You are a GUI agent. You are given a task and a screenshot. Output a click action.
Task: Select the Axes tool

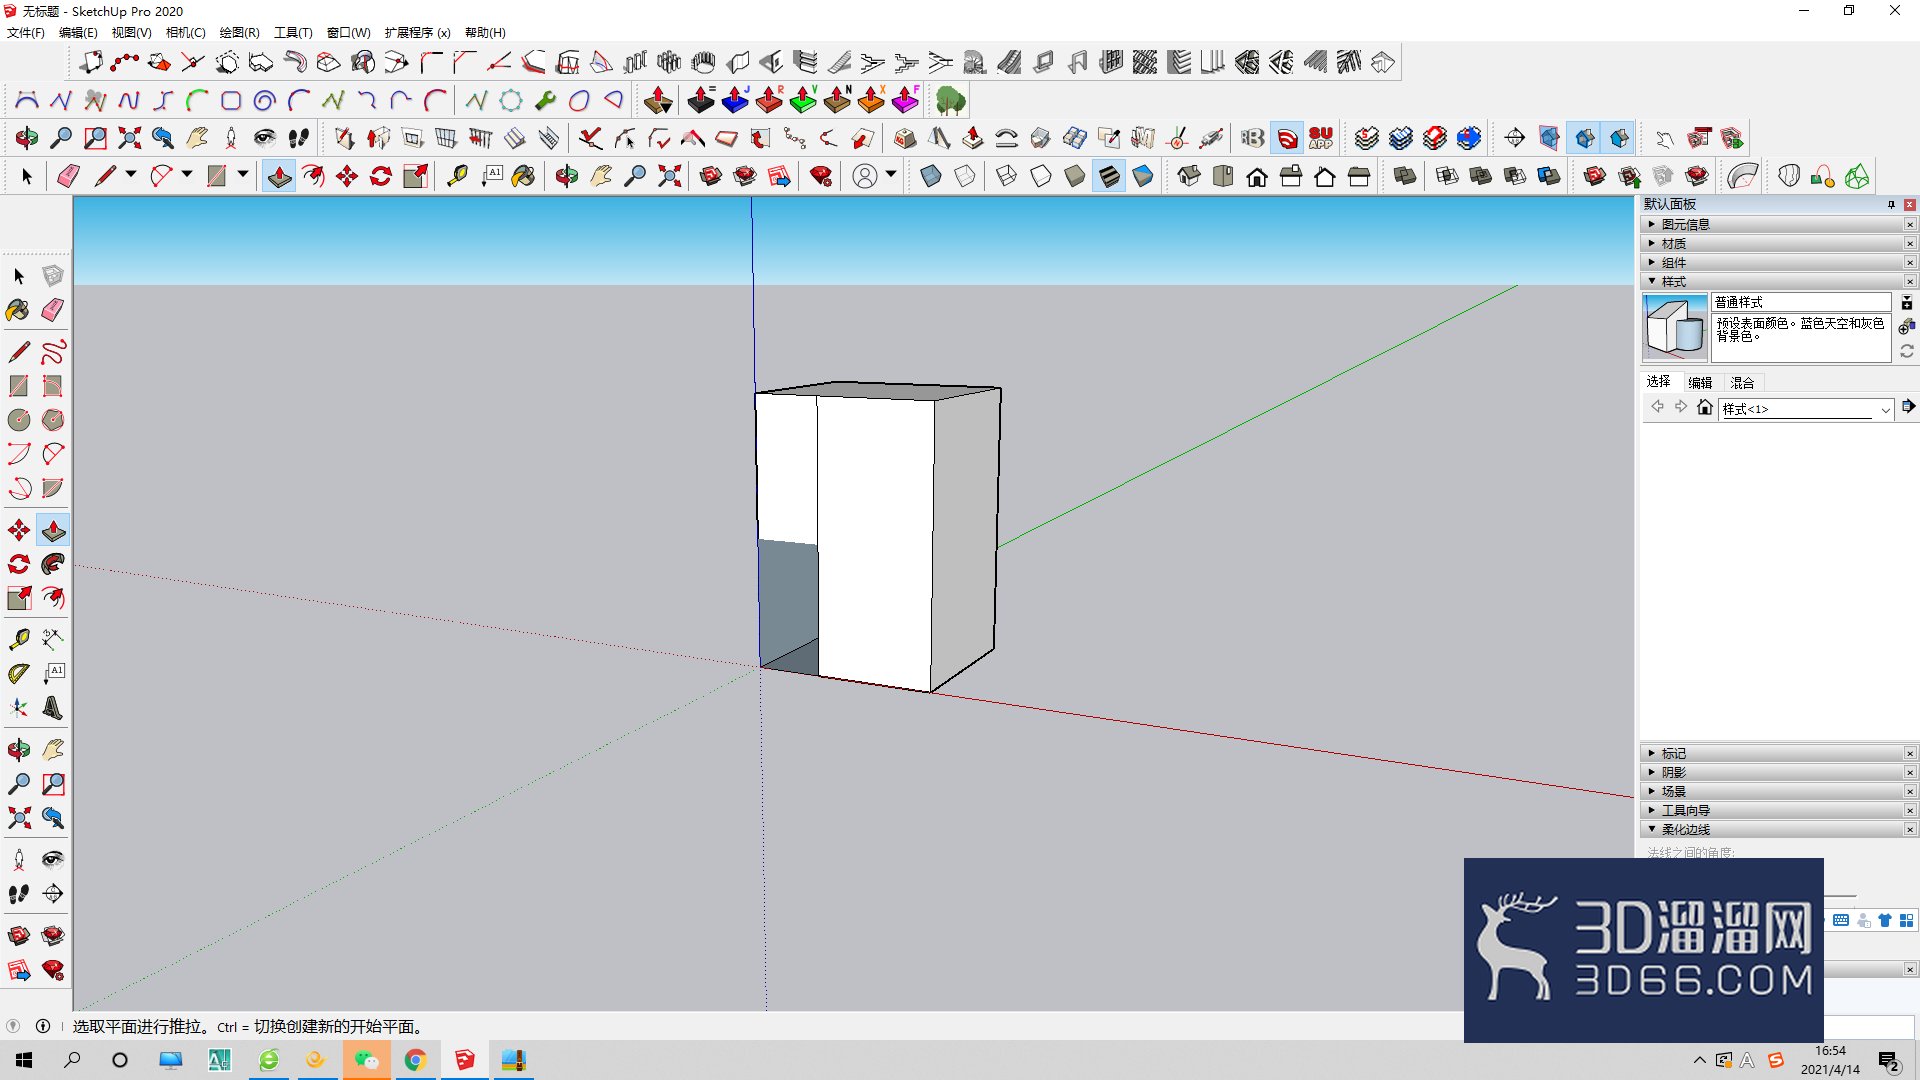(19, 708)
